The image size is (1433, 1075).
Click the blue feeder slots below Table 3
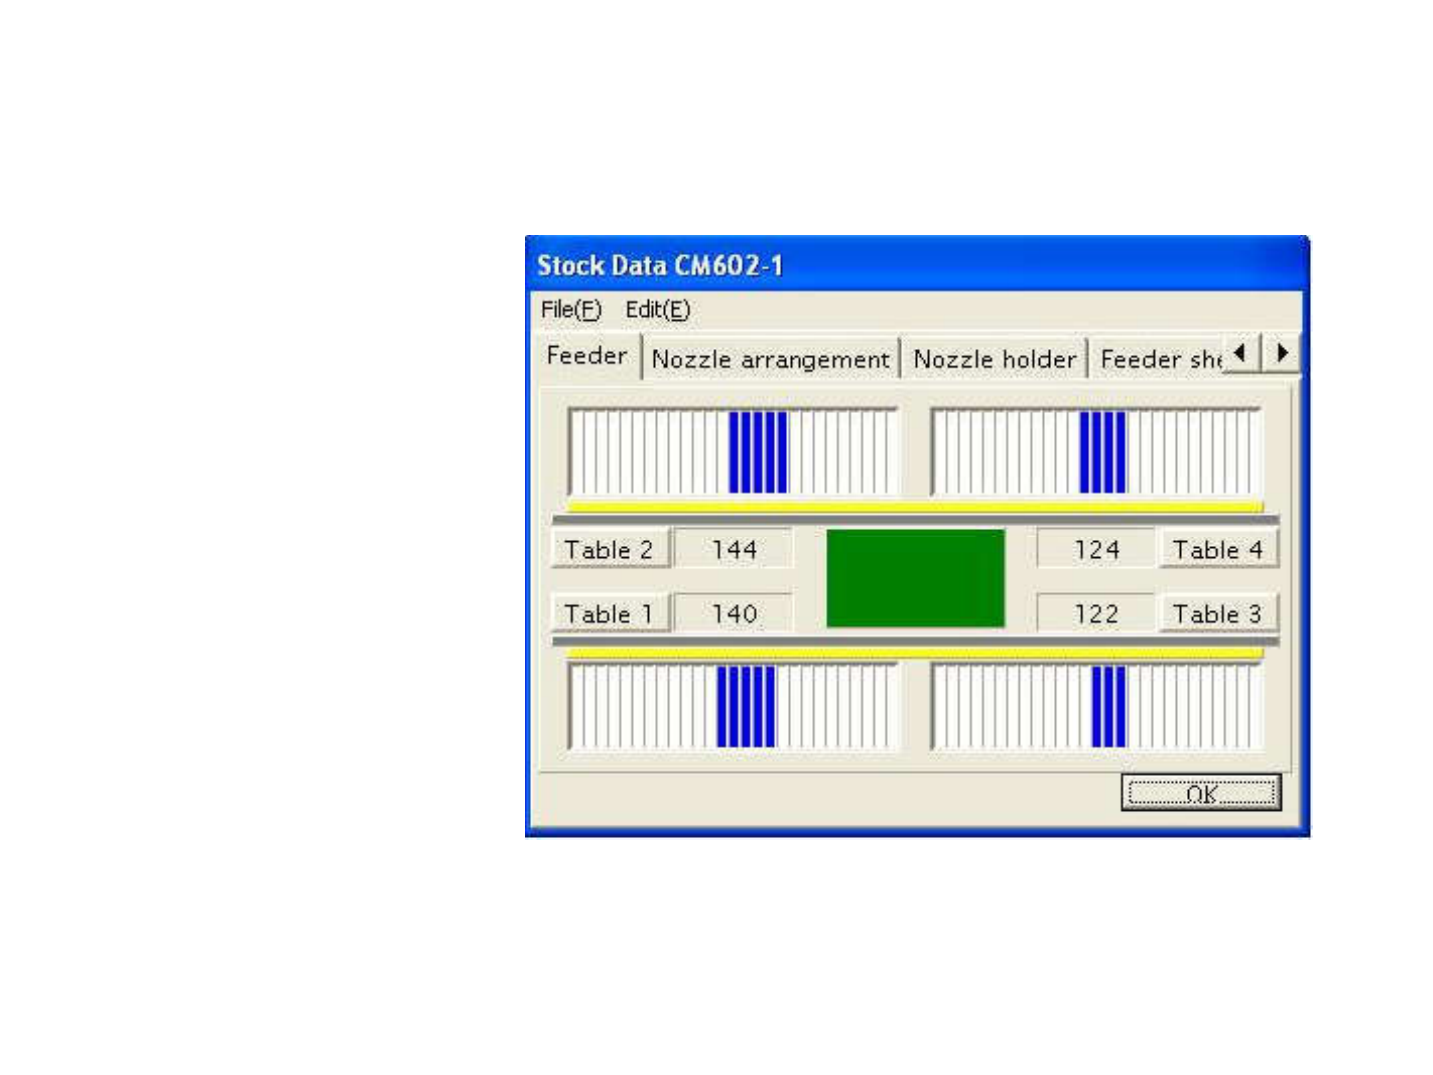[1109, 707]
